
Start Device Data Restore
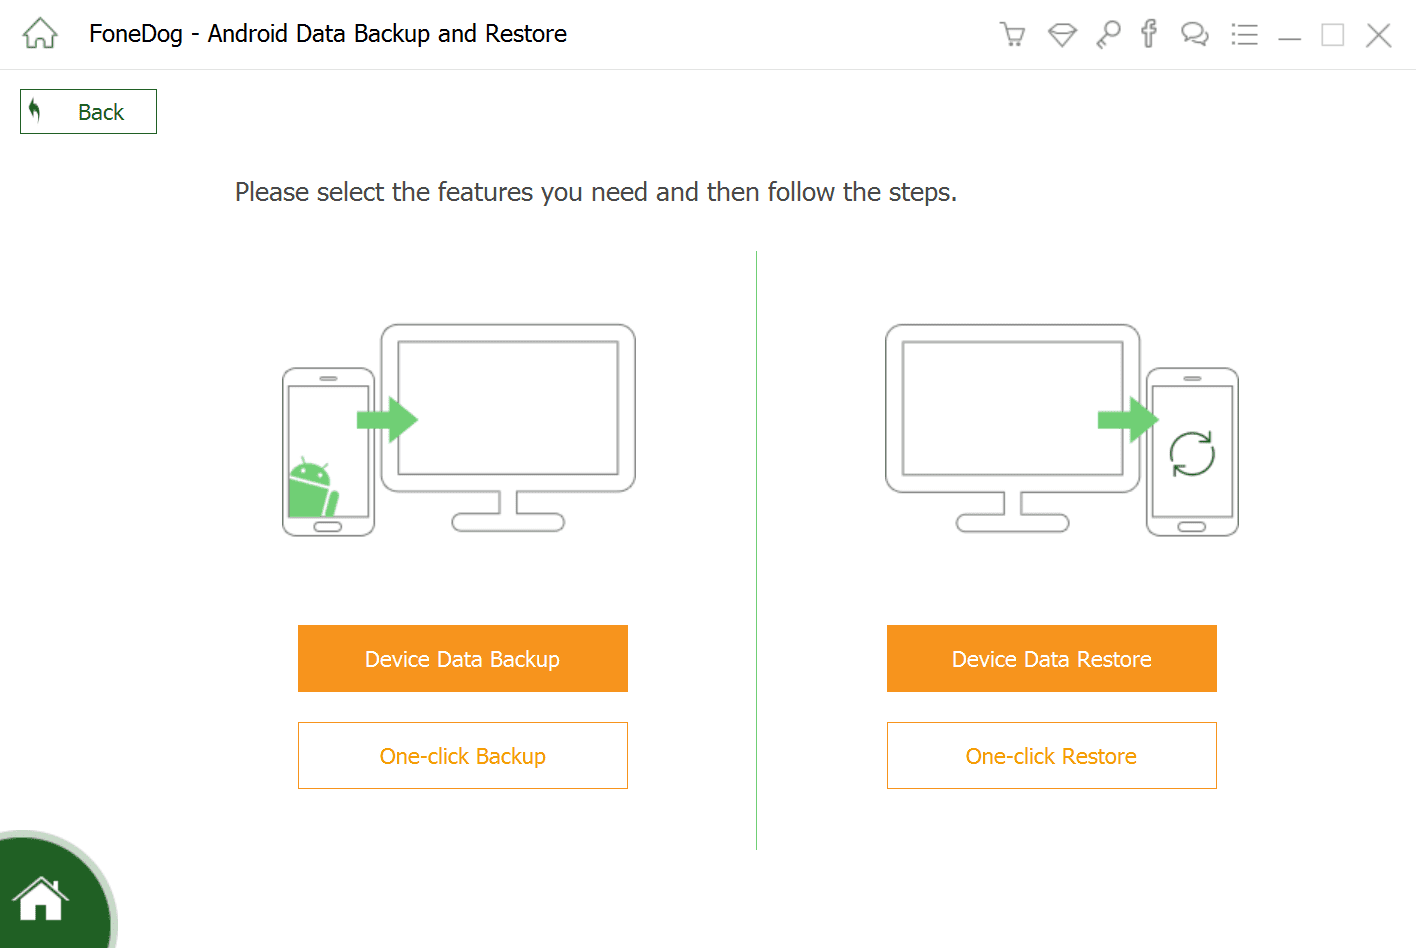(1052, 658)
